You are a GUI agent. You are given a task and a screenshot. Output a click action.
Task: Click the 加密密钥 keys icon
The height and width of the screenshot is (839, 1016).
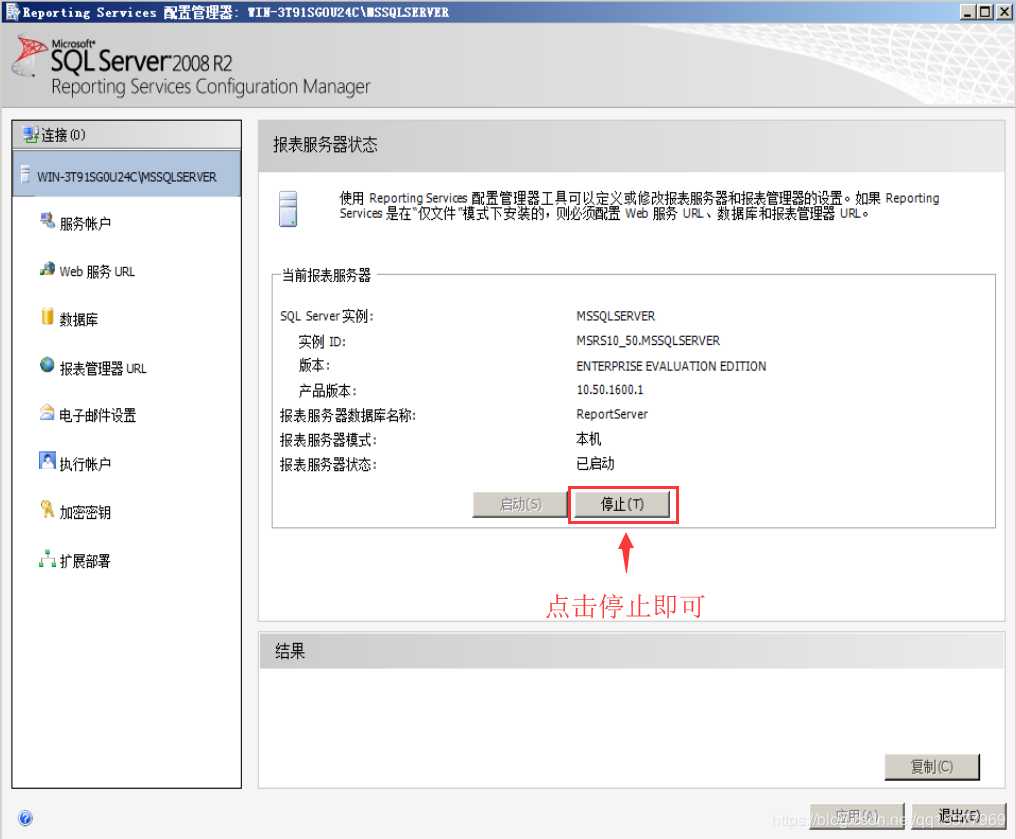point(47,509)
